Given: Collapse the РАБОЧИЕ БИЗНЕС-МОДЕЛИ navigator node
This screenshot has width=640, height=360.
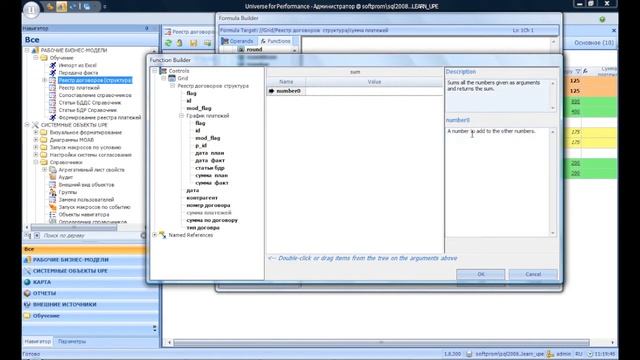Looking at the screenshot, I should [27, 50].
